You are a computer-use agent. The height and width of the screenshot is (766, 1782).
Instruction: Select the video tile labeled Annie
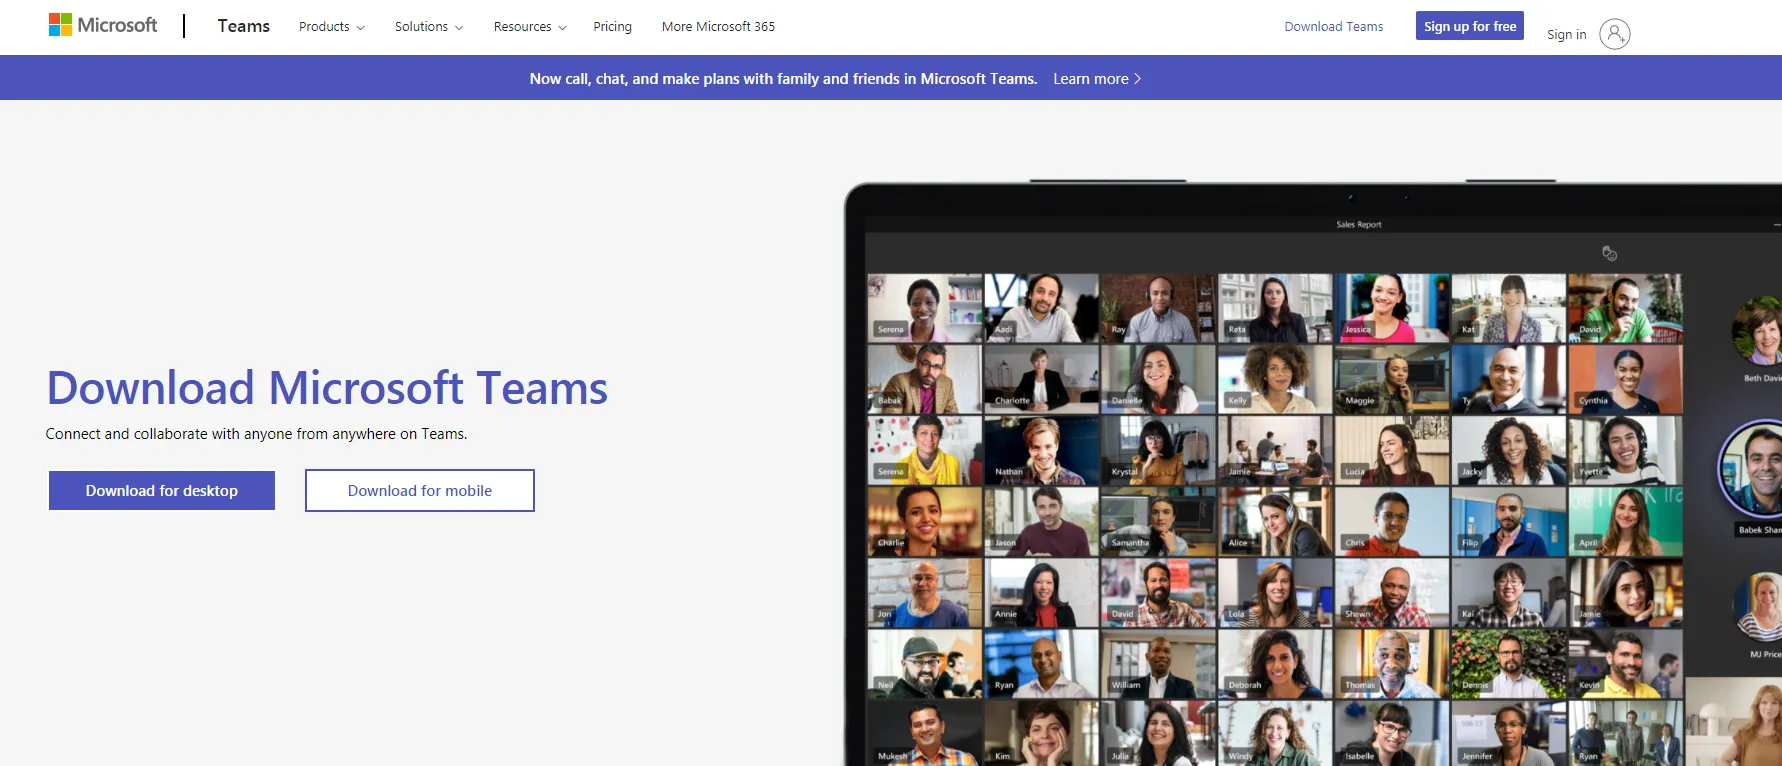pos(1041,592)
